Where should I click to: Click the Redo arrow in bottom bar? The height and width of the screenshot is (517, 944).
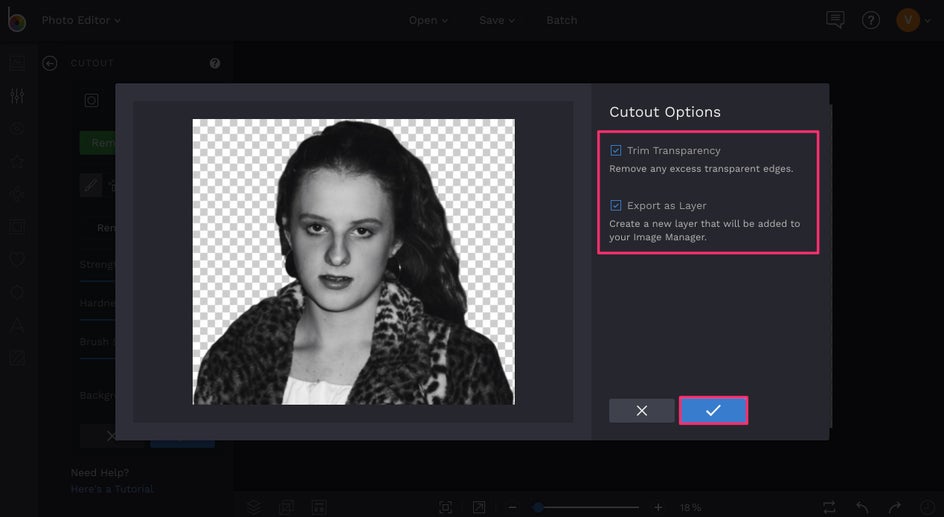click(x=895, y=507)
